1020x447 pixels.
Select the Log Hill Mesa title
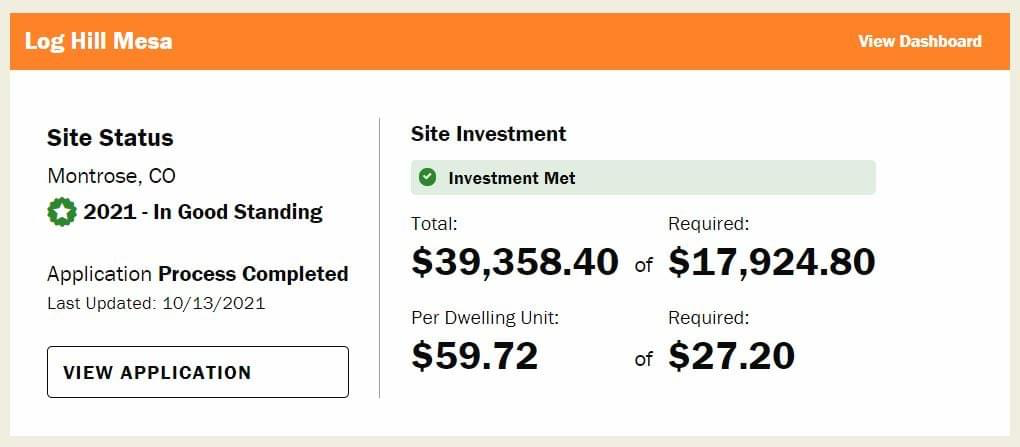[x=99, y=42]
